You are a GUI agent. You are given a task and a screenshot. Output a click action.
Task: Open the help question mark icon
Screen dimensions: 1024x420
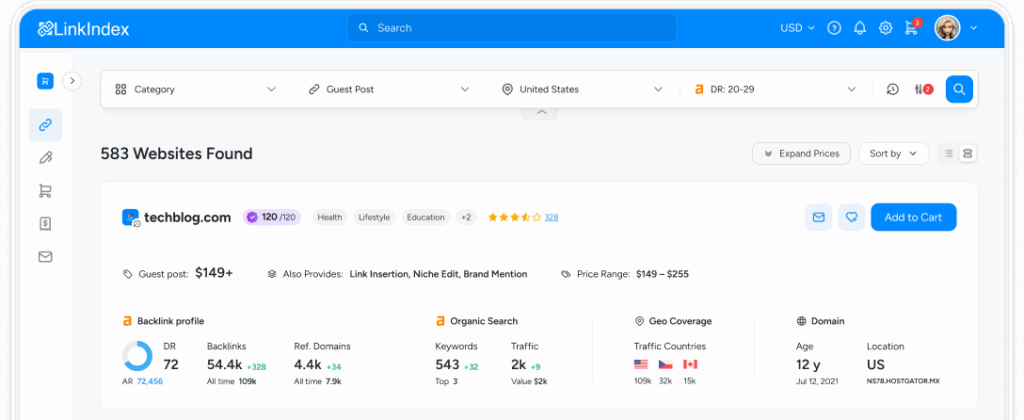(834, 28)
